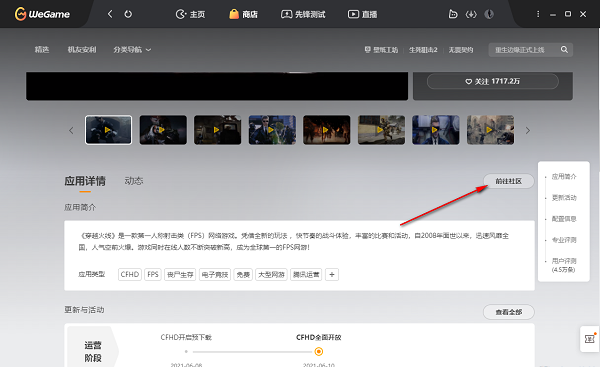This screenshot has width=600, height=367.
Task: Open the coupon icon at right edge
Action: [x=589, y=339]
